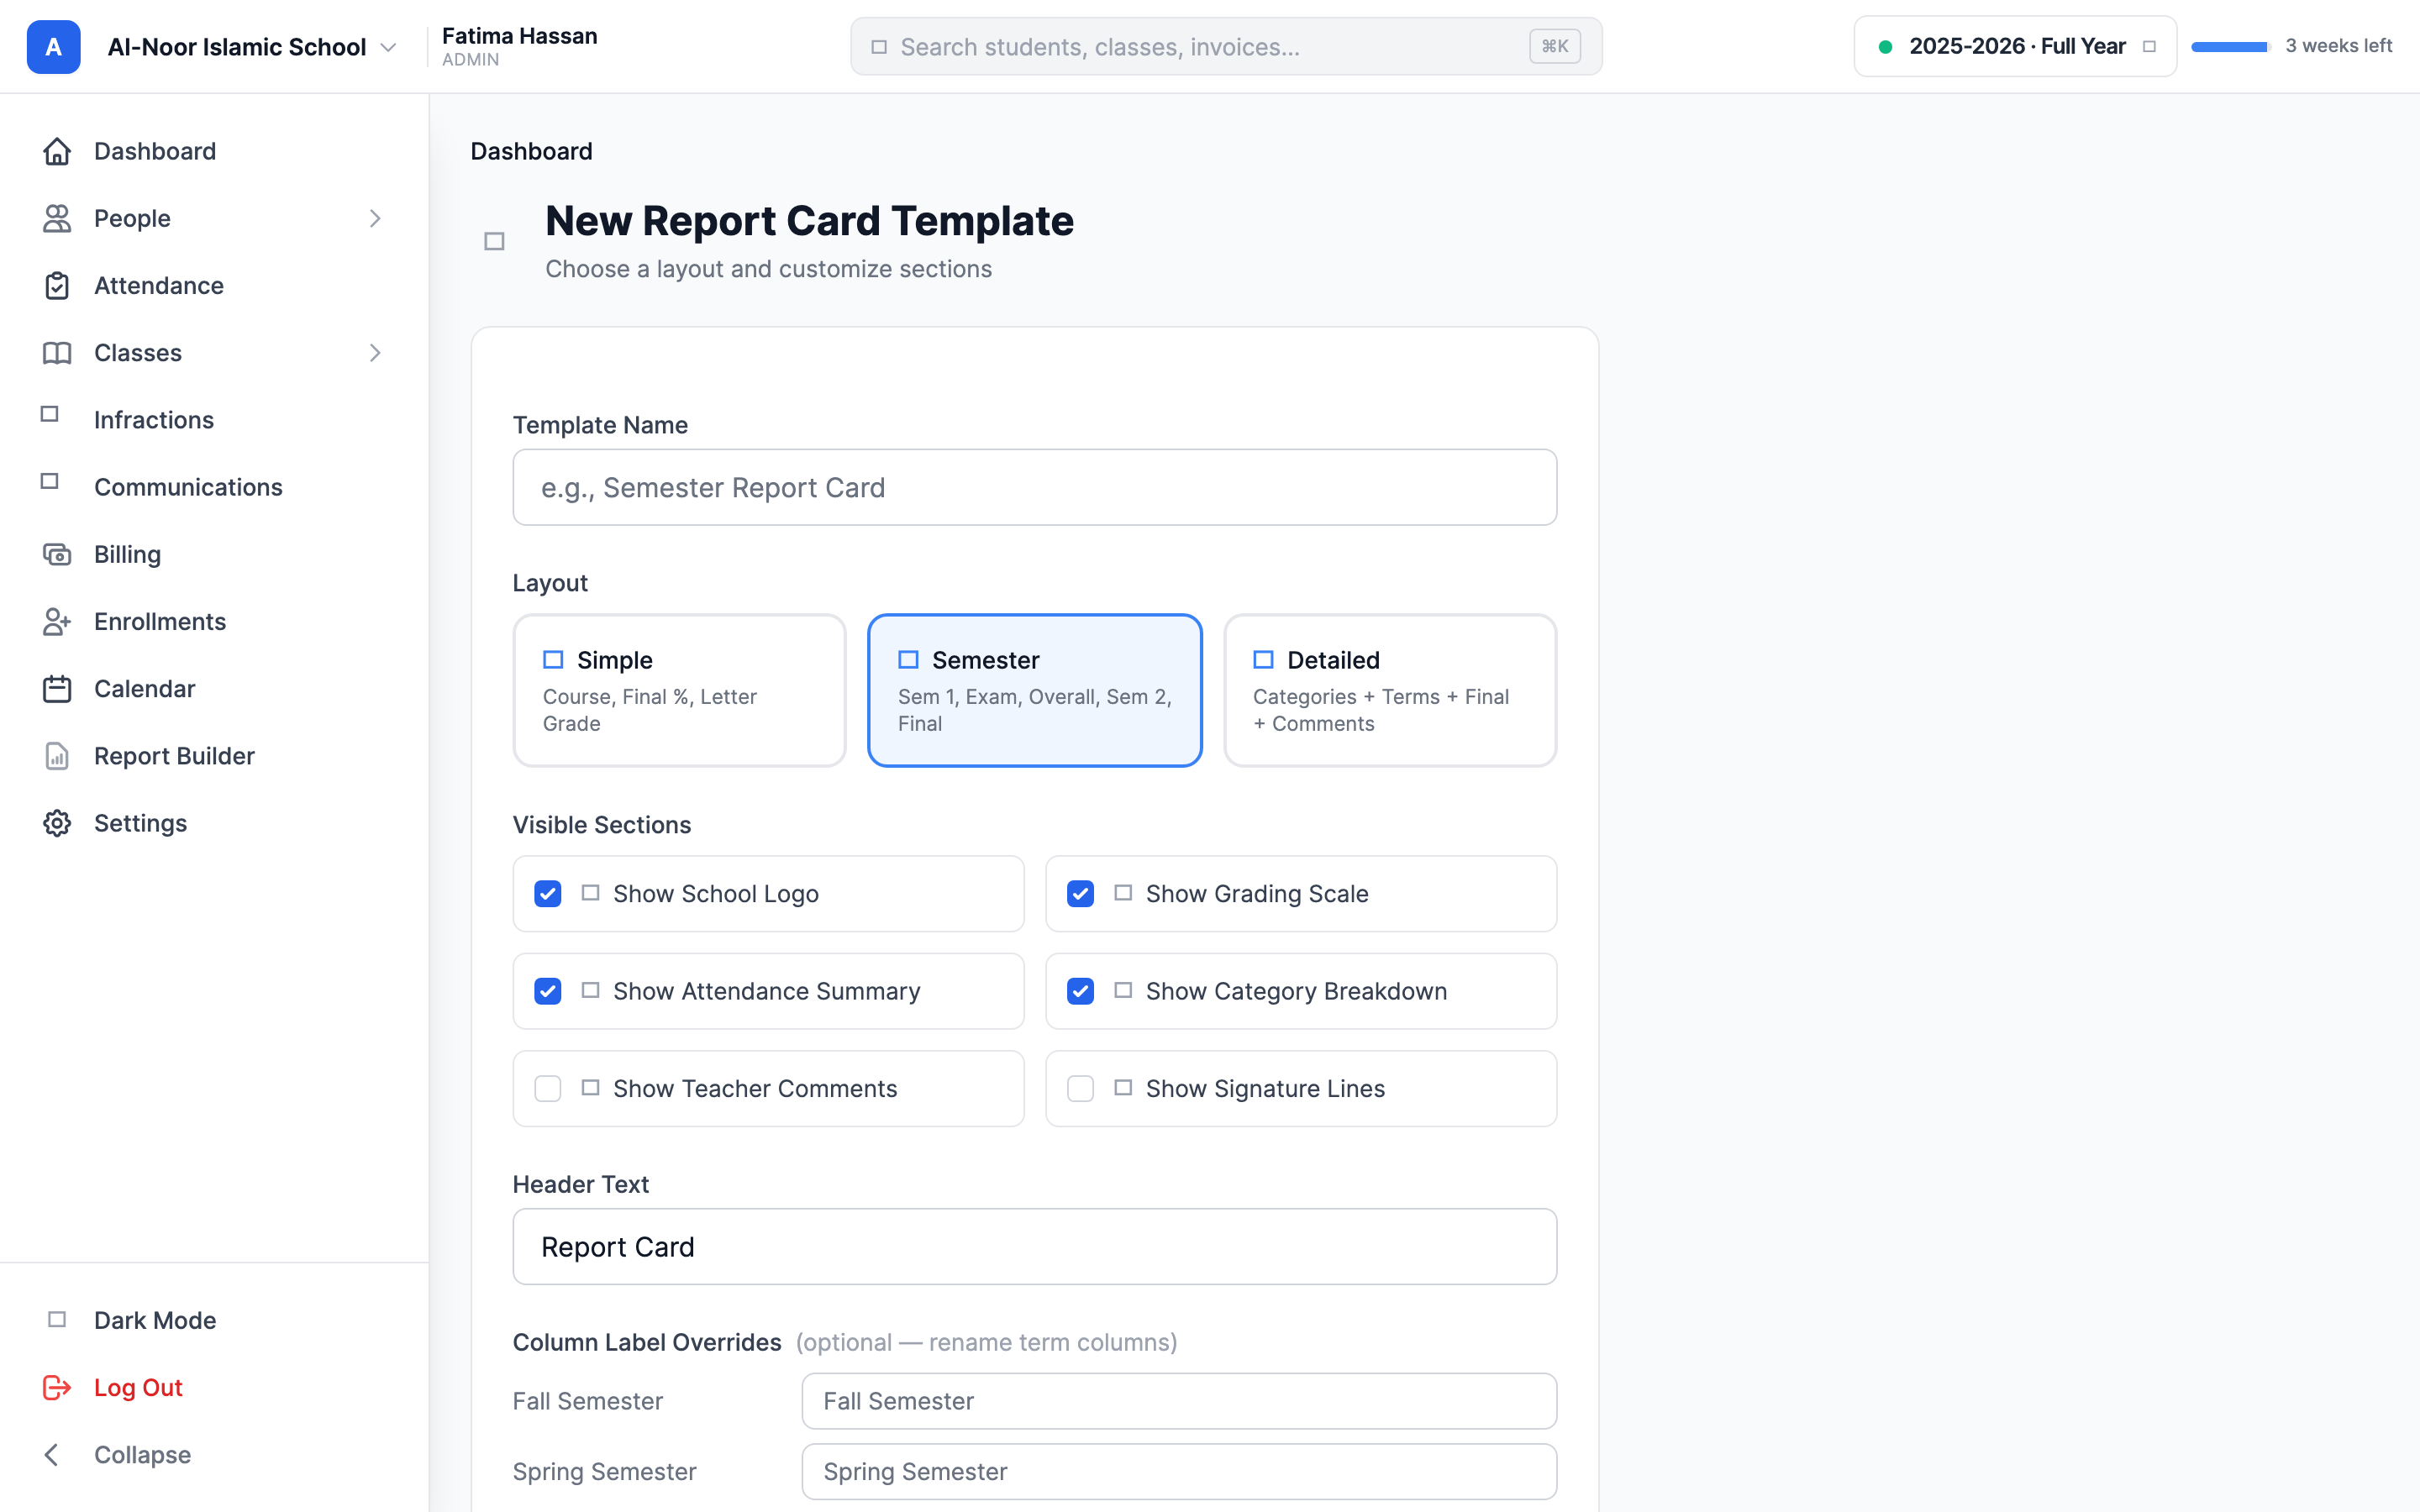Viewport: 2420px width, 1512px height.
Task: Open the Al-Noor Islamic School switcher chevron
Action: (x=388, y=47)
